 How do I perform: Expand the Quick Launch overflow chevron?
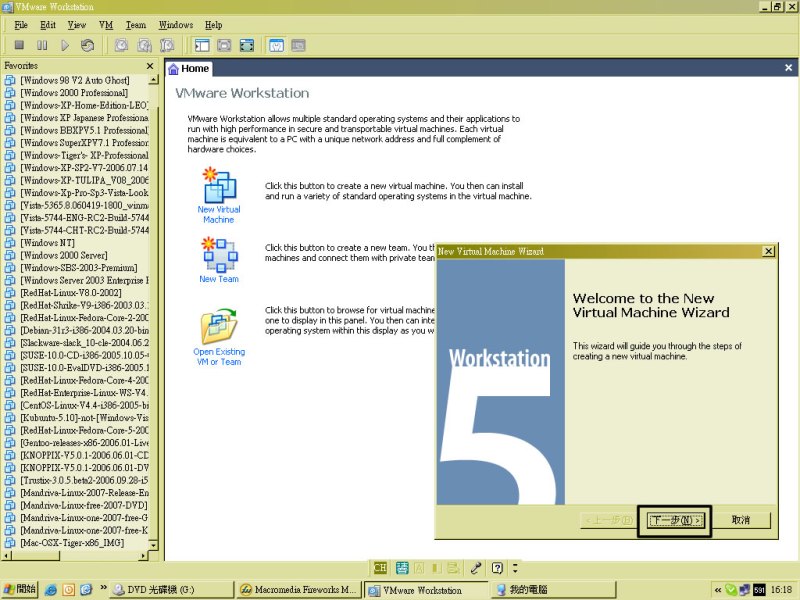coord(103,588)
